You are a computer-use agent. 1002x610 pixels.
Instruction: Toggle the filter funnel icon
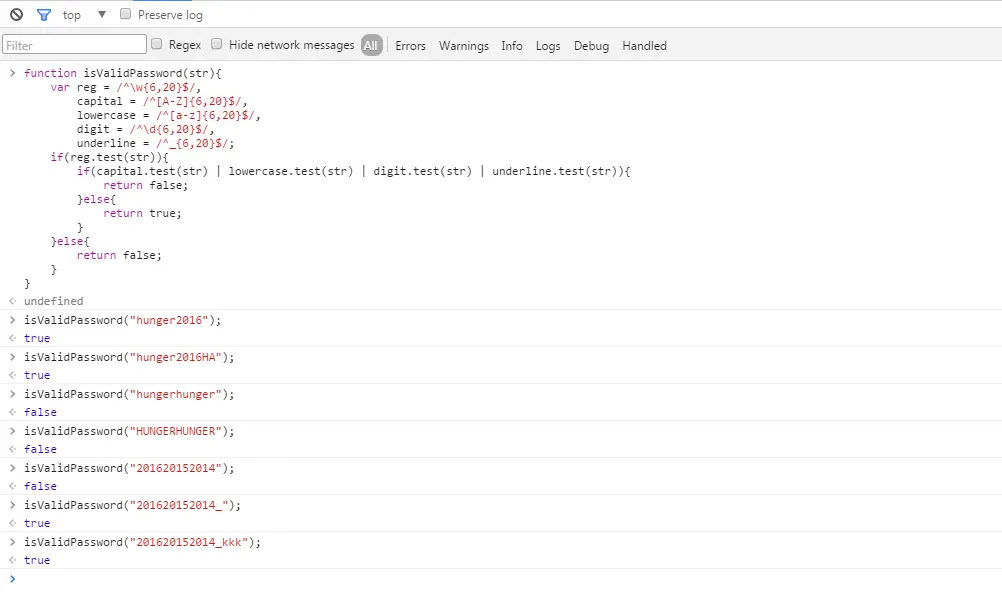(x=43, y=14)
